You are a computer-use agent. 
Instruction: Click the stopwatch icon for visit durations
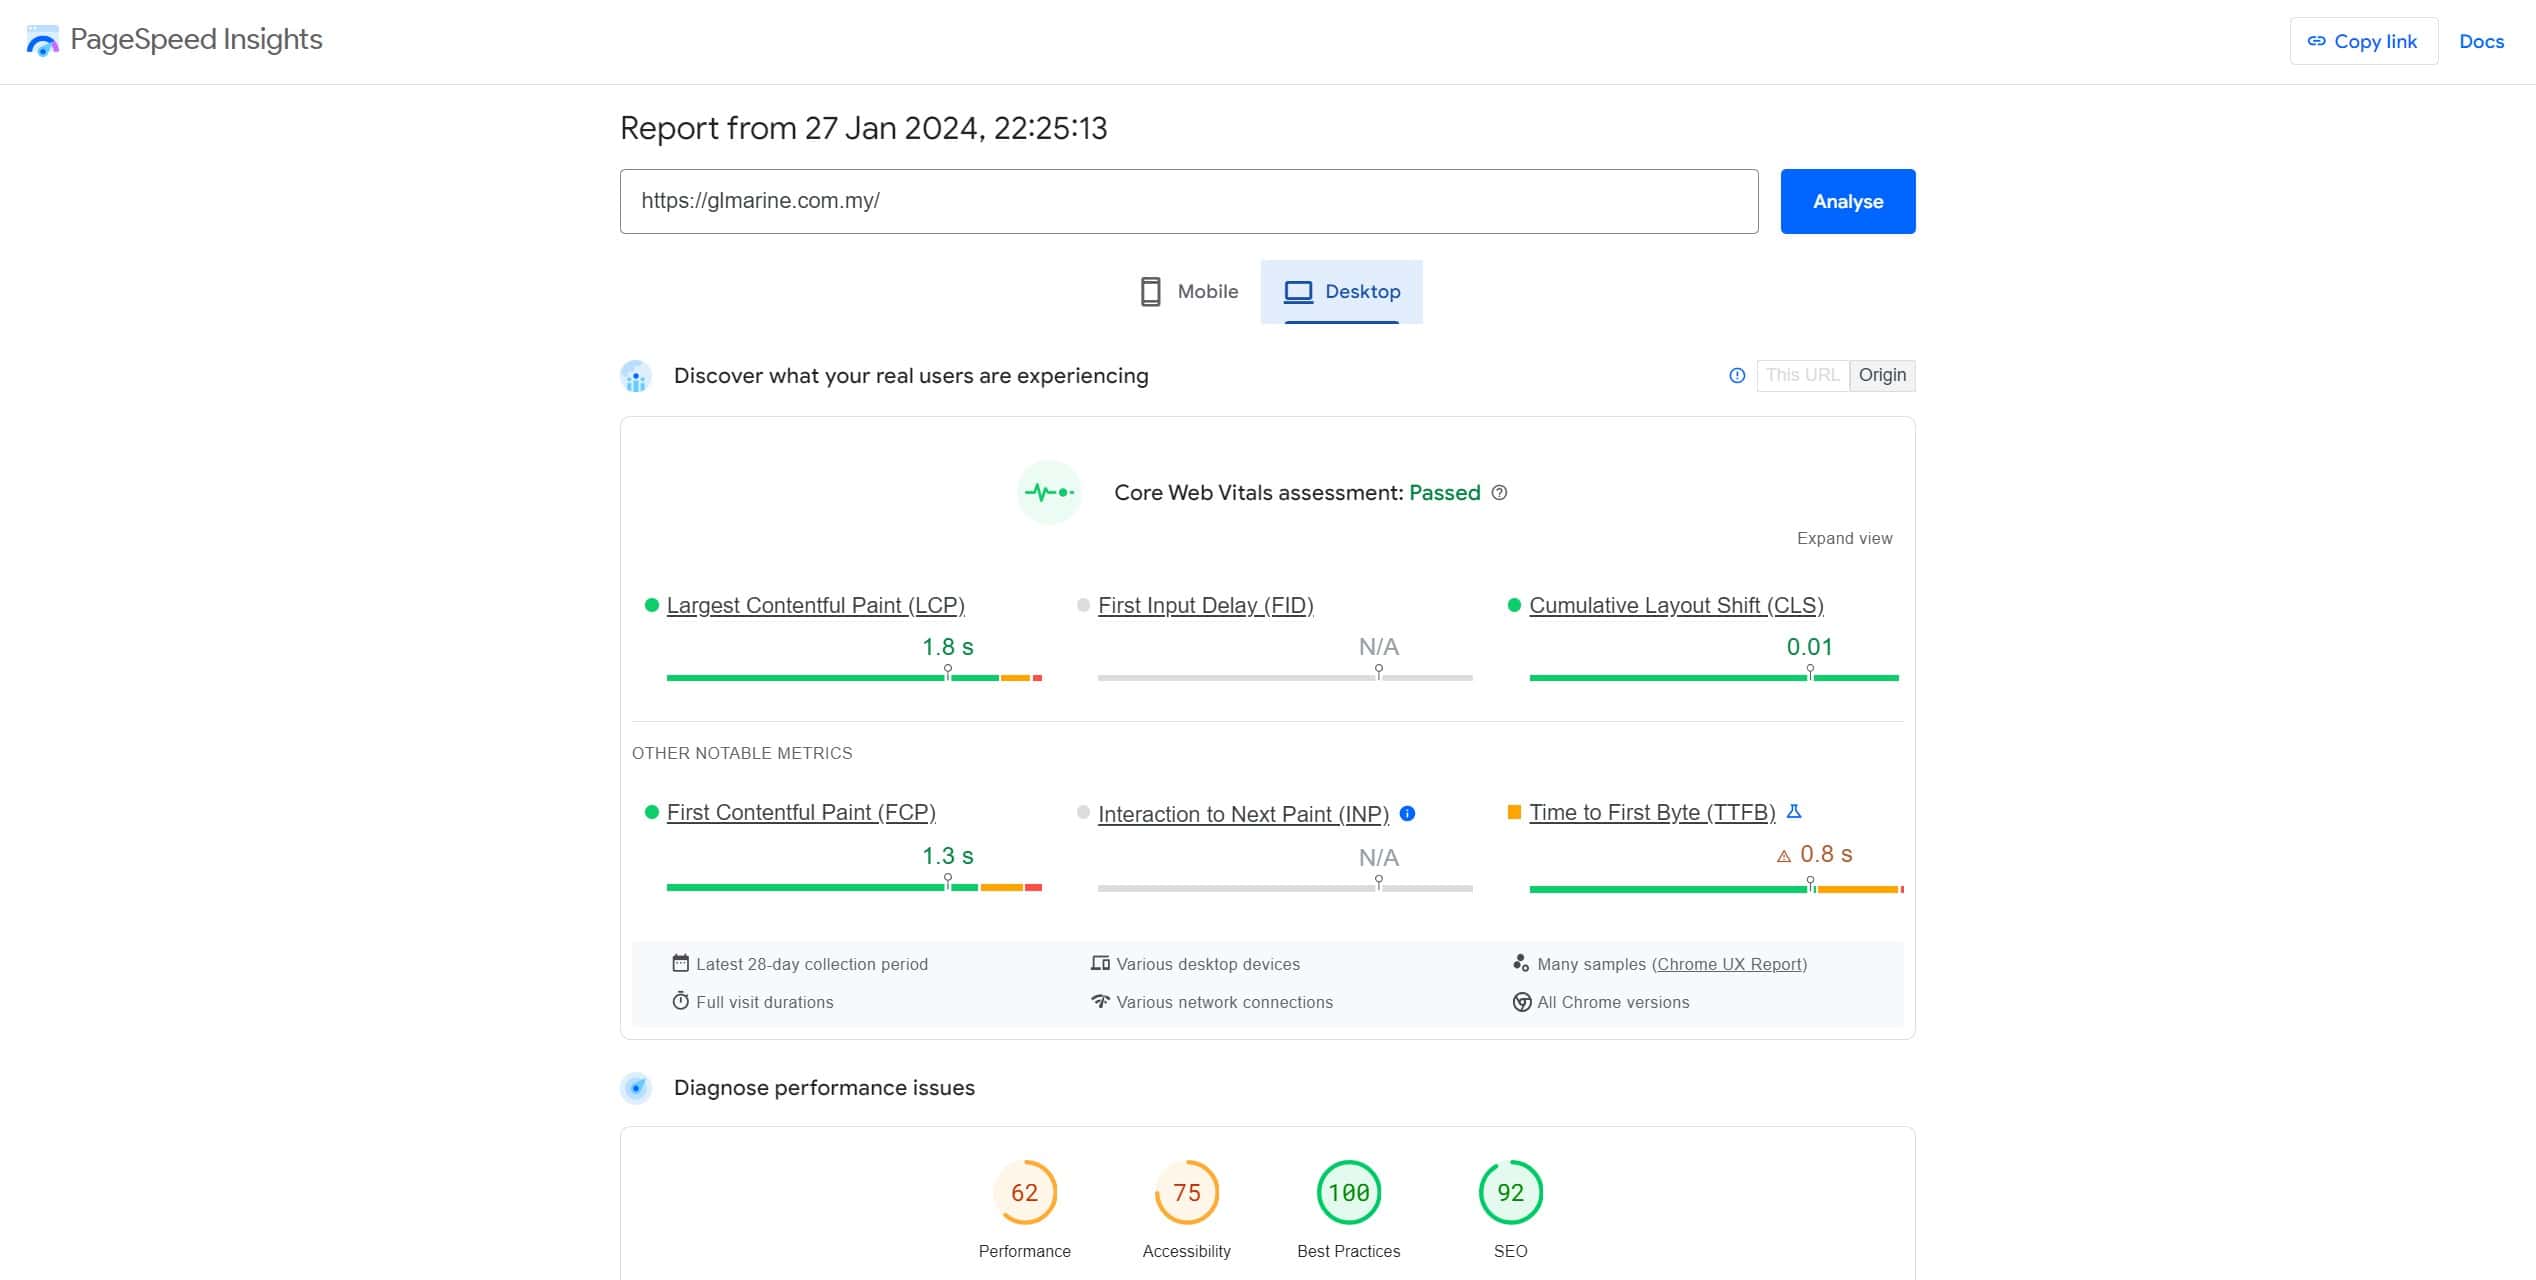click(x=680, y=1001)
